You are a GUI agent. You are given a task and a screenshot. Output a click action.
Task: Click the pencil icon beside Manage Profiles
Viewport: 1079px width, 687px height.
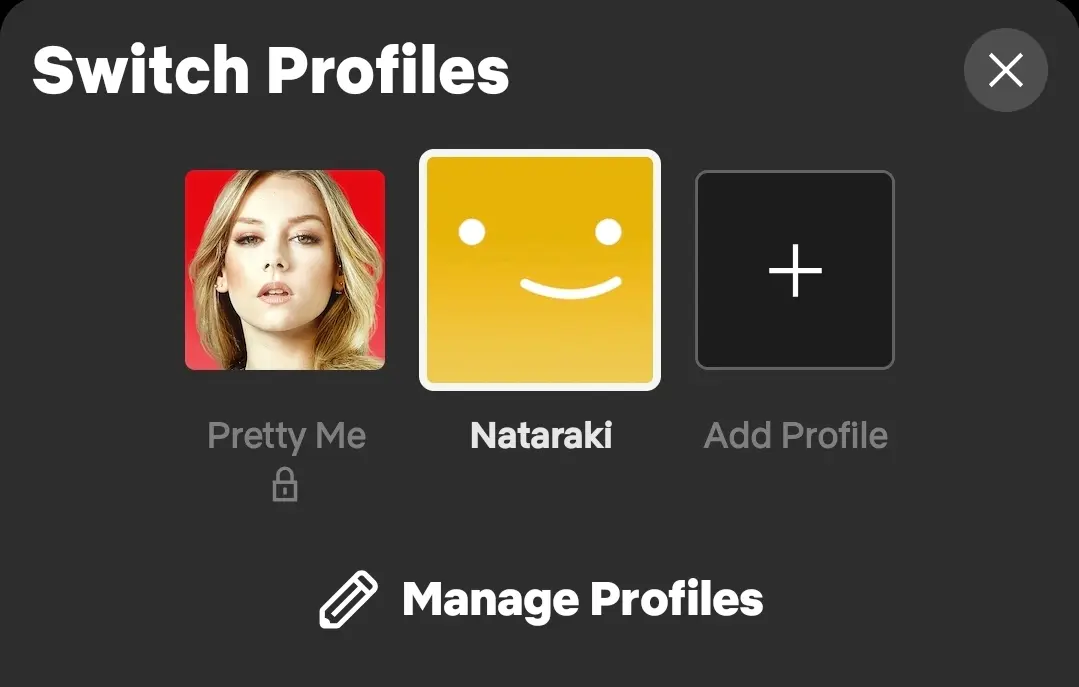(x=348, y=600)
